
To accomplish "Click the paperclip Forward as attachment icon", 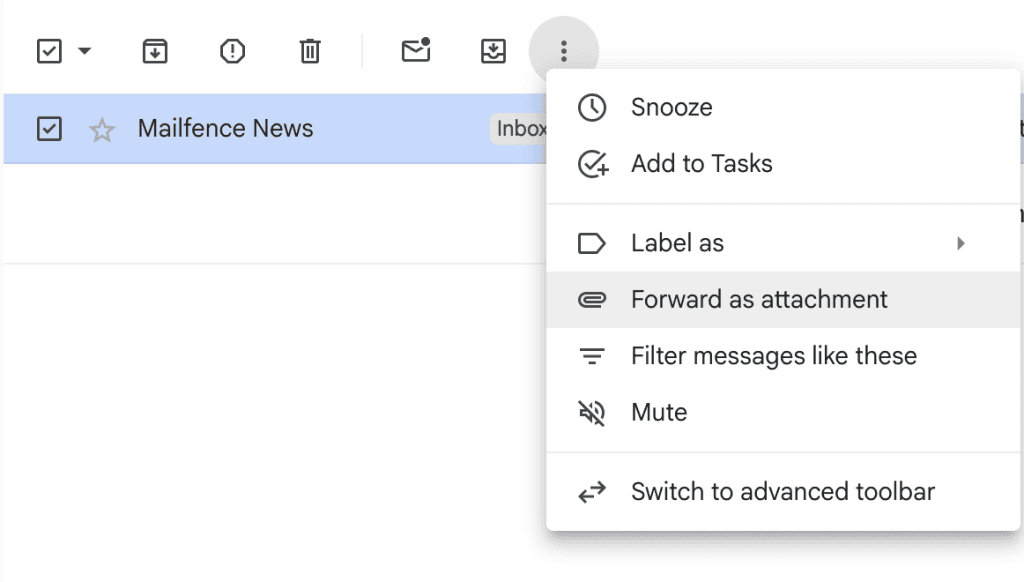I will (591, 299).
